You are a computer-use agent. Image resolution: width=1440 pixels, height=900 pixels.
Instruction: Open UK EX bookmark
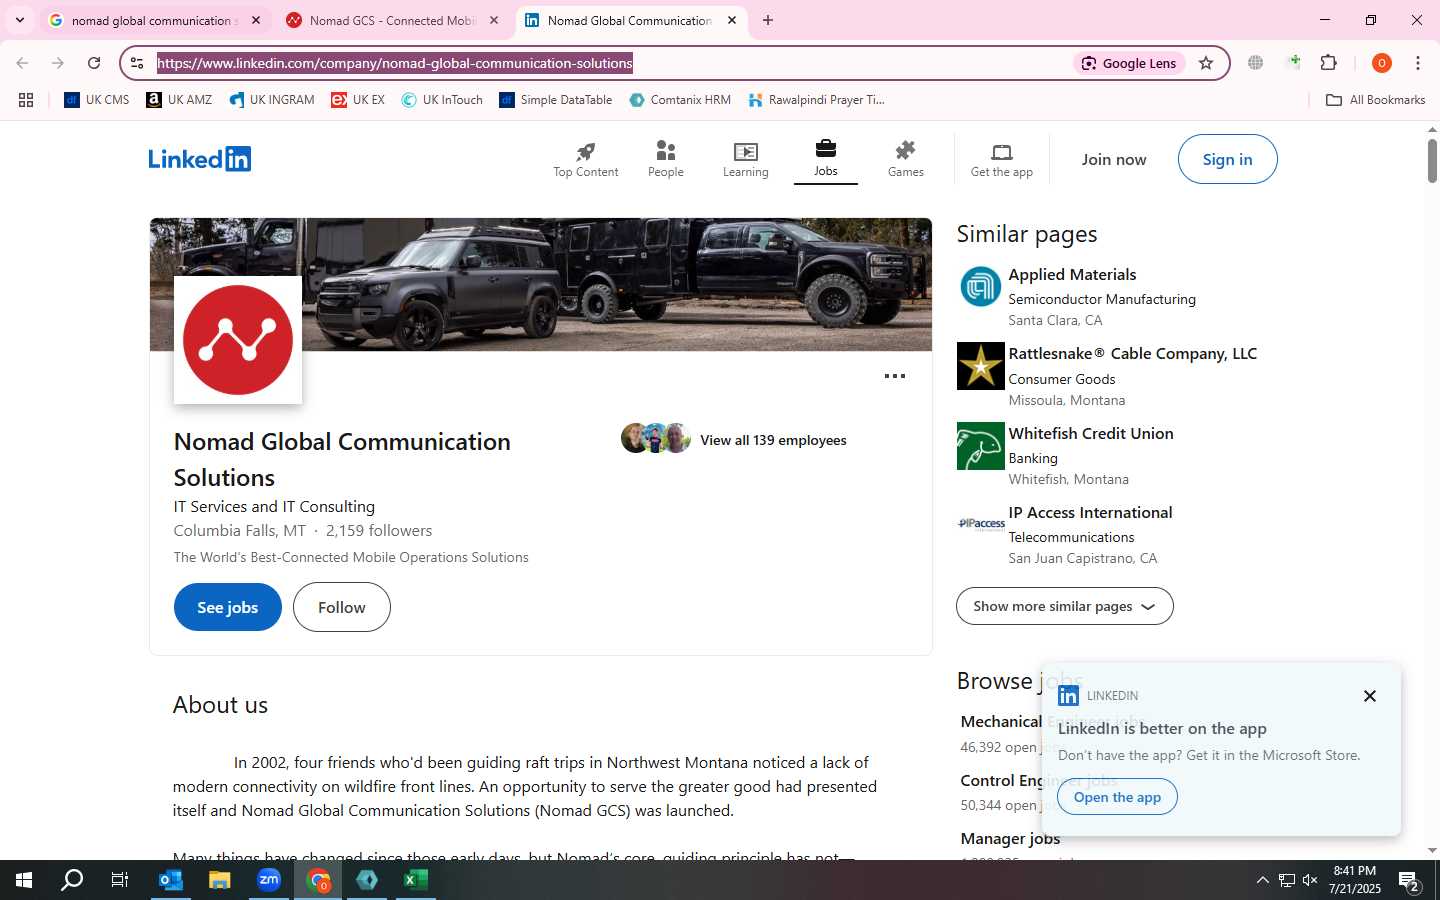358,100
